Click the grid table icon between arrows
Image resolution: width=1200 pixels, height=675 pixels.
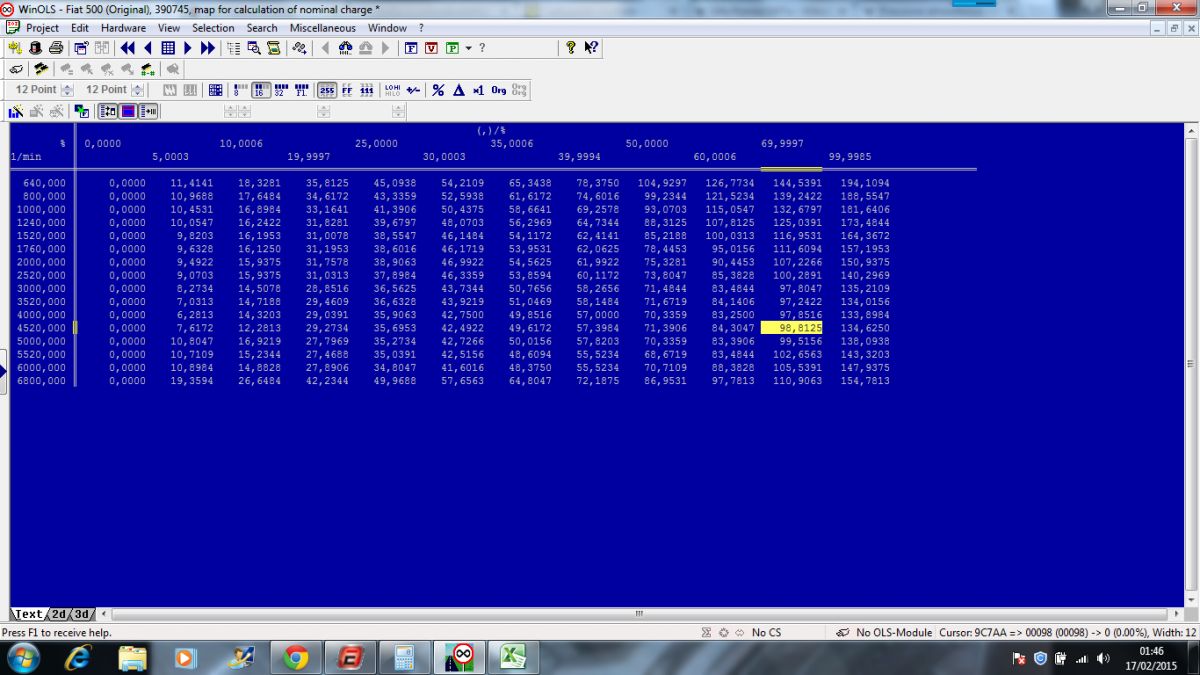pos(167,48)
